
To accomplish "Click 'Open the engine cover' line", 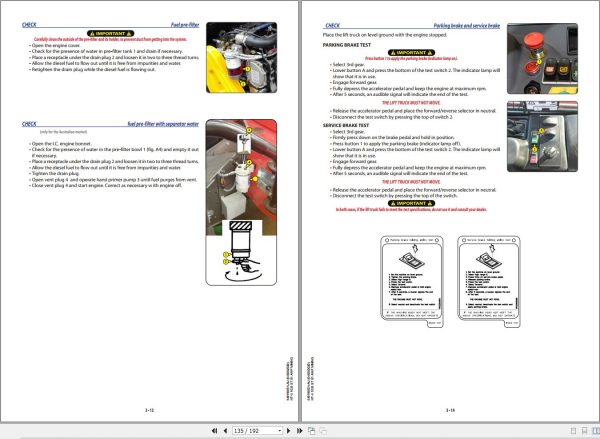I will pos(56,45).
